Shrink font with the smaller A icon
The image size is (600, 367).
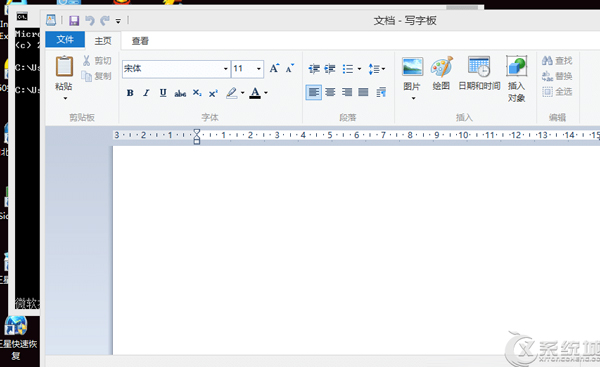pyautogui.click(x=290, y=68)
